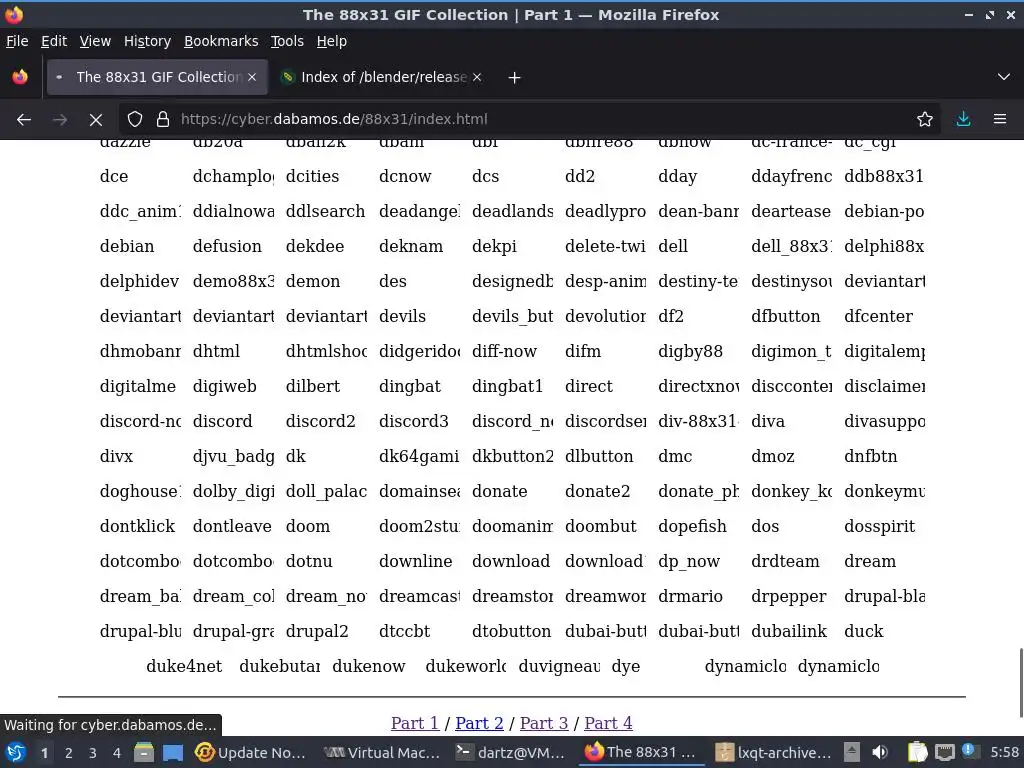1024x768 pixels.
Task: Open the lxqt-archiver taskbar window
Action: point(774,752)
